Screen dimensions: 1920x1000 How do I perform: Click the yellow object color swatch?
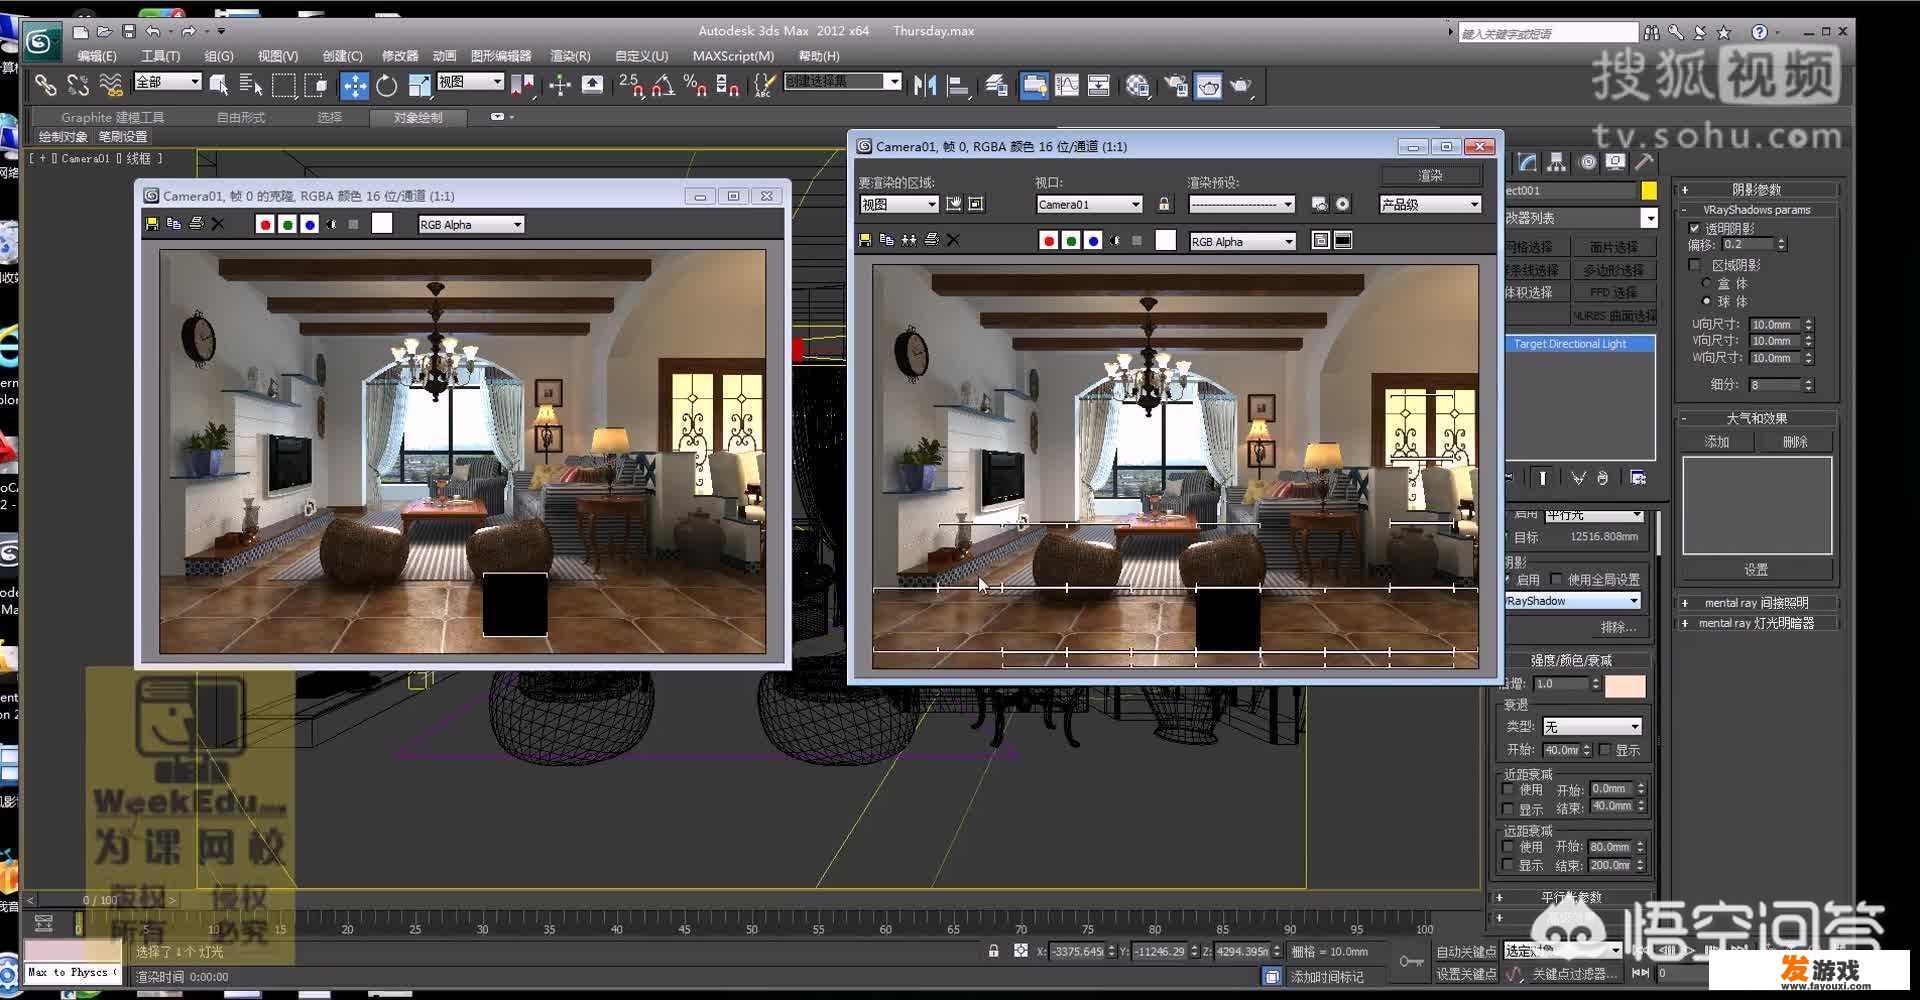pyautogui.click(x=1649, y=191)
